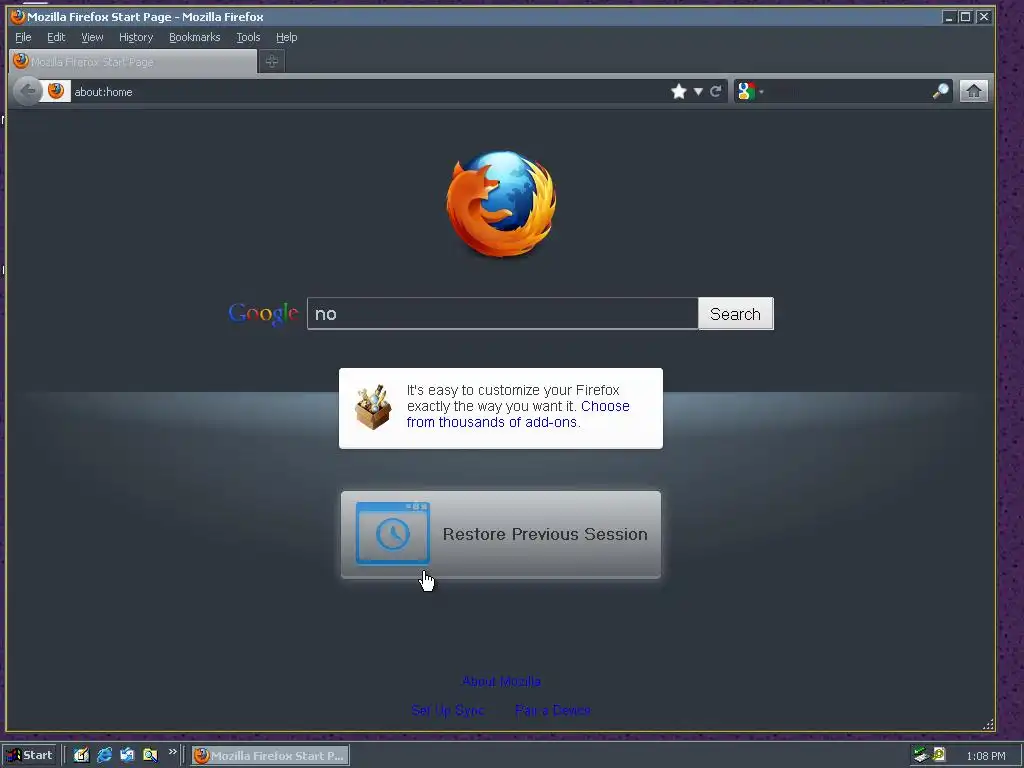Click the magnifier folder quick launch icon

(150, 755)
